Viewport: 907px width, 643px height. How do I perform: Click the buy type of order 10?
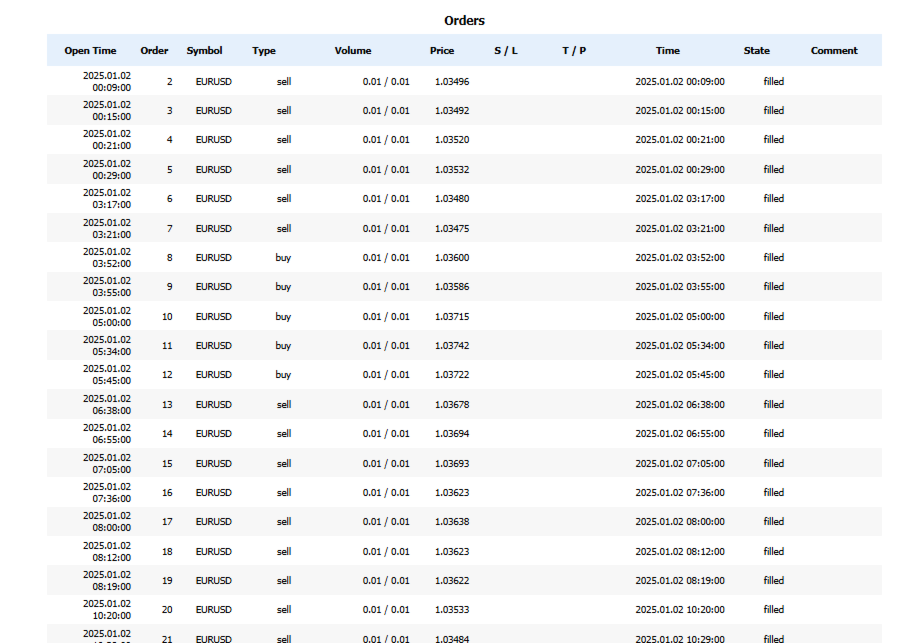[x=283, y=316]
